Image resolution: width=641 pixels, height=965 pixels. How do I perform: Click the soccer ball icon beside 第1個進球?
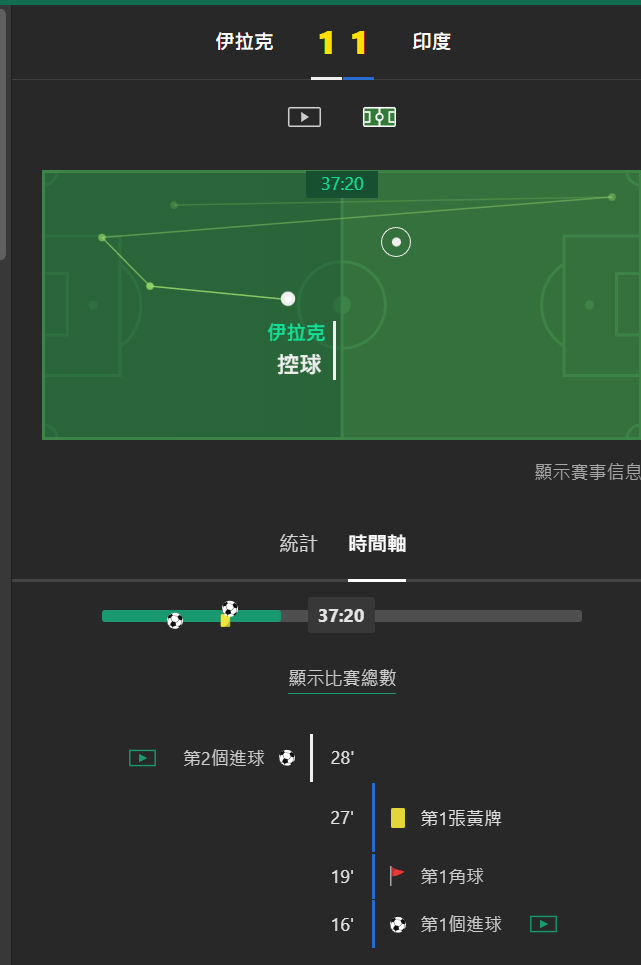(398, 924)
